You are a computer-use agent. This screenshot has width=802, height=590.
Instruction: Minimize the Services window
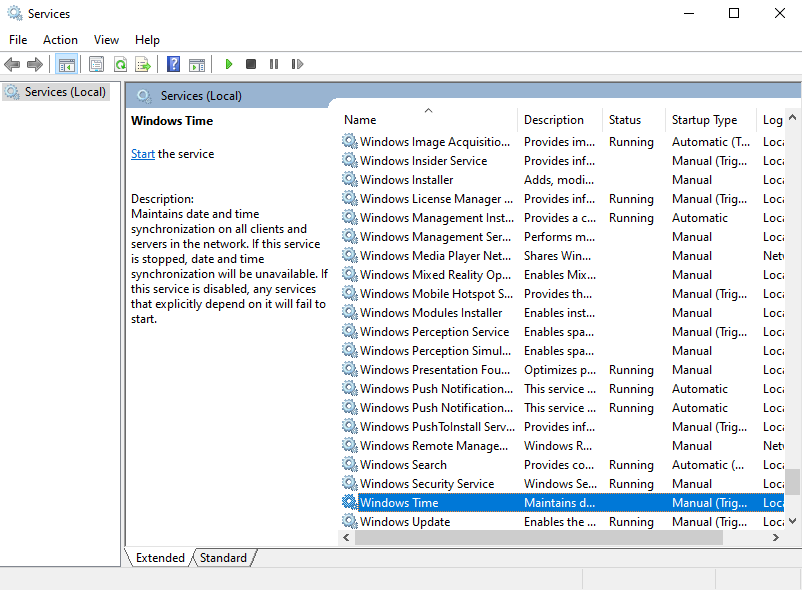pyautogui.click(x=689, y=13)
